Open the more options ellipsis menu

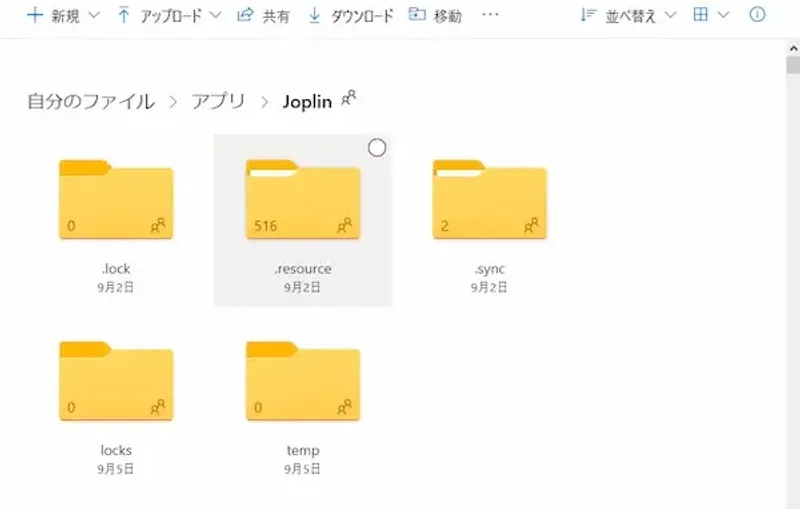(x=490, y=16)
